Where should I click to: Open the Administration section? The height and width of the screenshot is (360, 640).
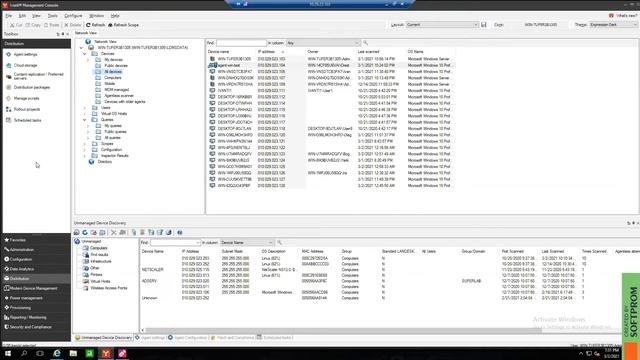(36, 249)
